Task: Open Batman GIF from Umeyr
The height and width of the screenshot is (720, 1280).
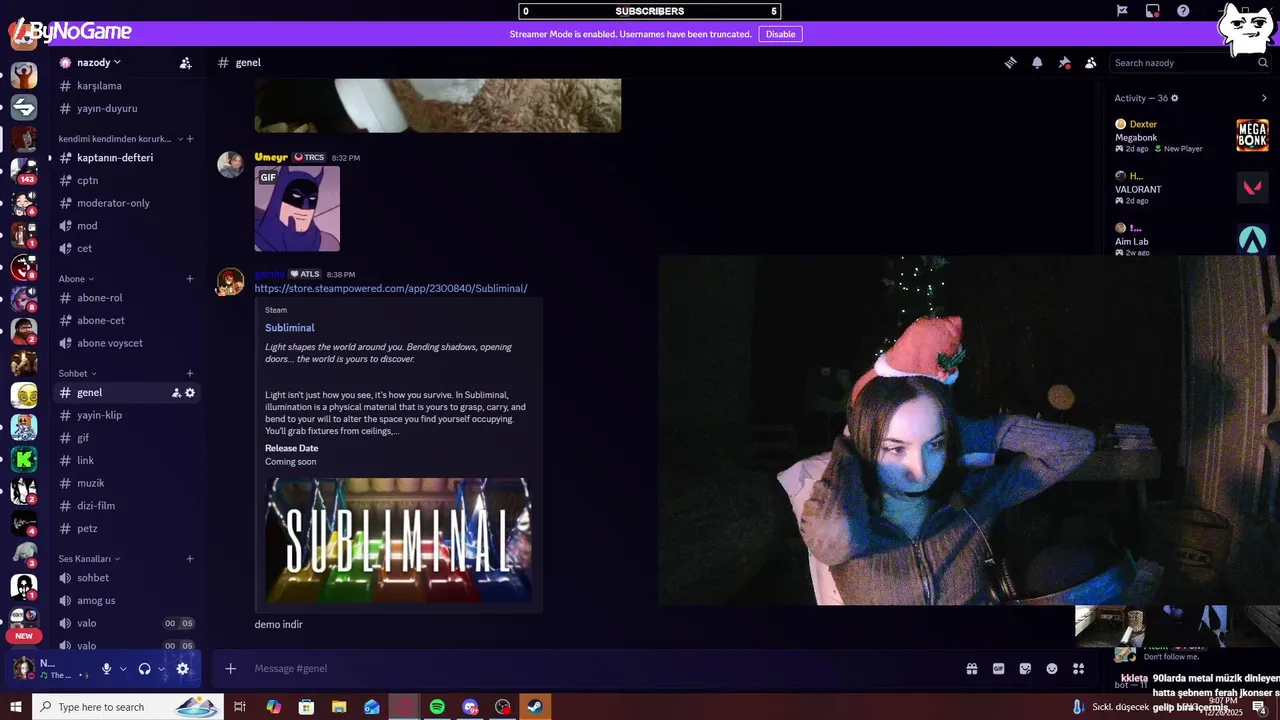Action: [x=297, y=208]
